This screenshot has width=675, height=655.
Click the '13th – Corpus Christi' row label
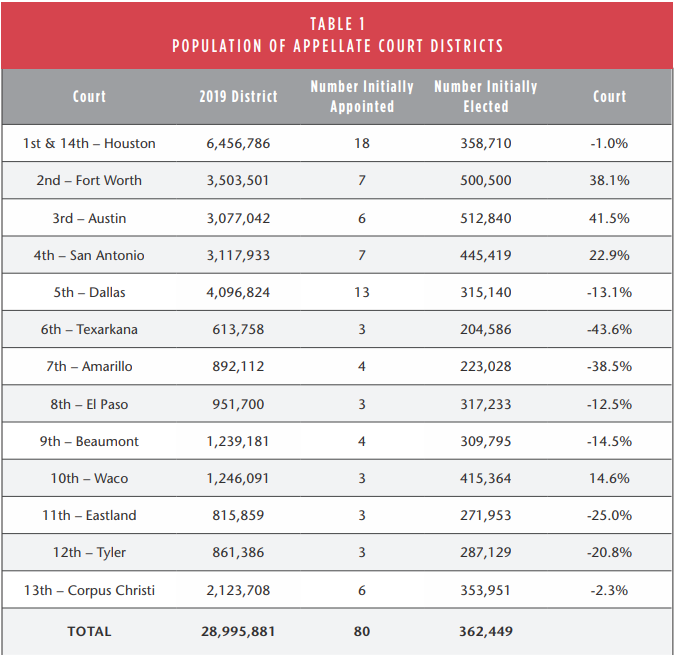pyautogui.click(x=89, y=590)
